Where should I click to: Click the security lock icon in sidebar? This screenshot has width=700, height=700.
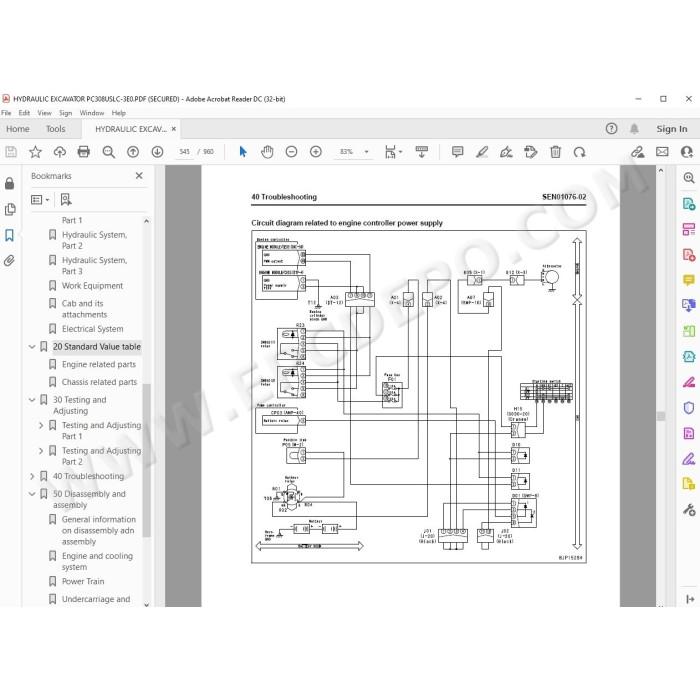[9, 183]
